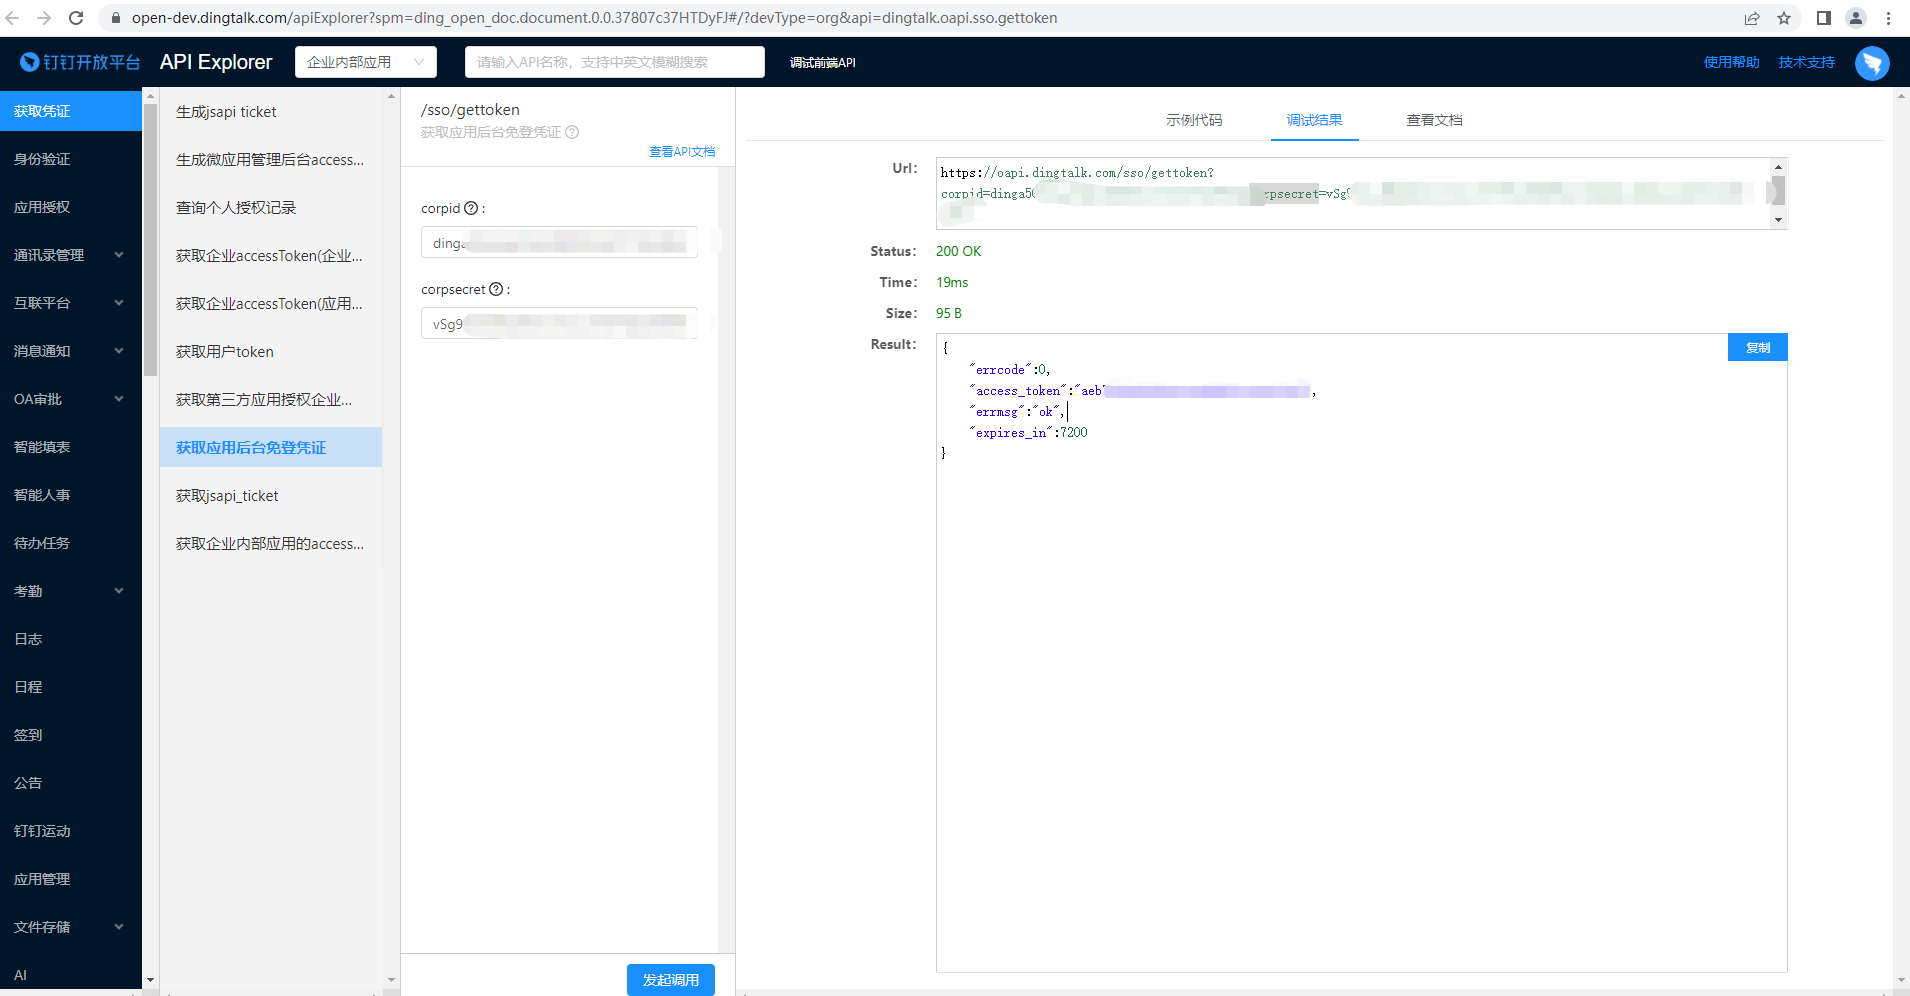Switch to the 示例代码 tab
This screenshot has width=1910, height=996.
(x=1194, y=120)
